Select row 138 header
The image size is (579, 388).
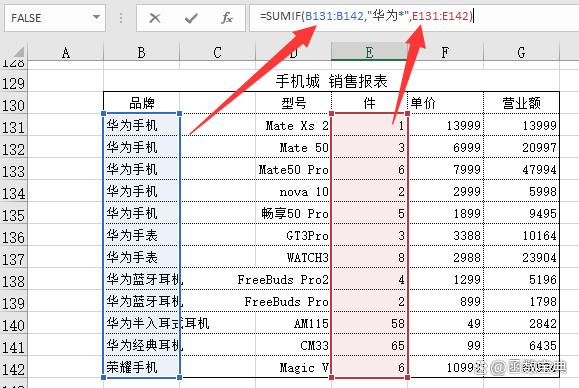14,282
